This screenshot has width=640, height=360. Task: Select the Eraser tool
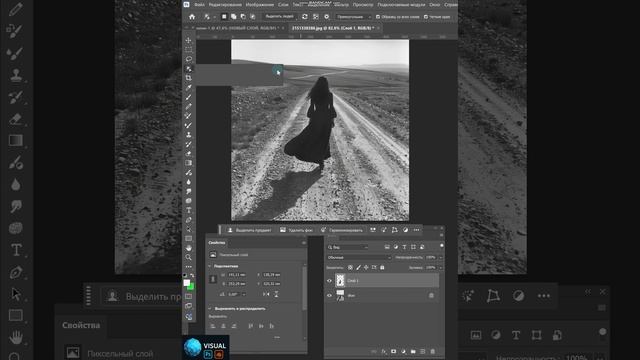coord(189,153)
